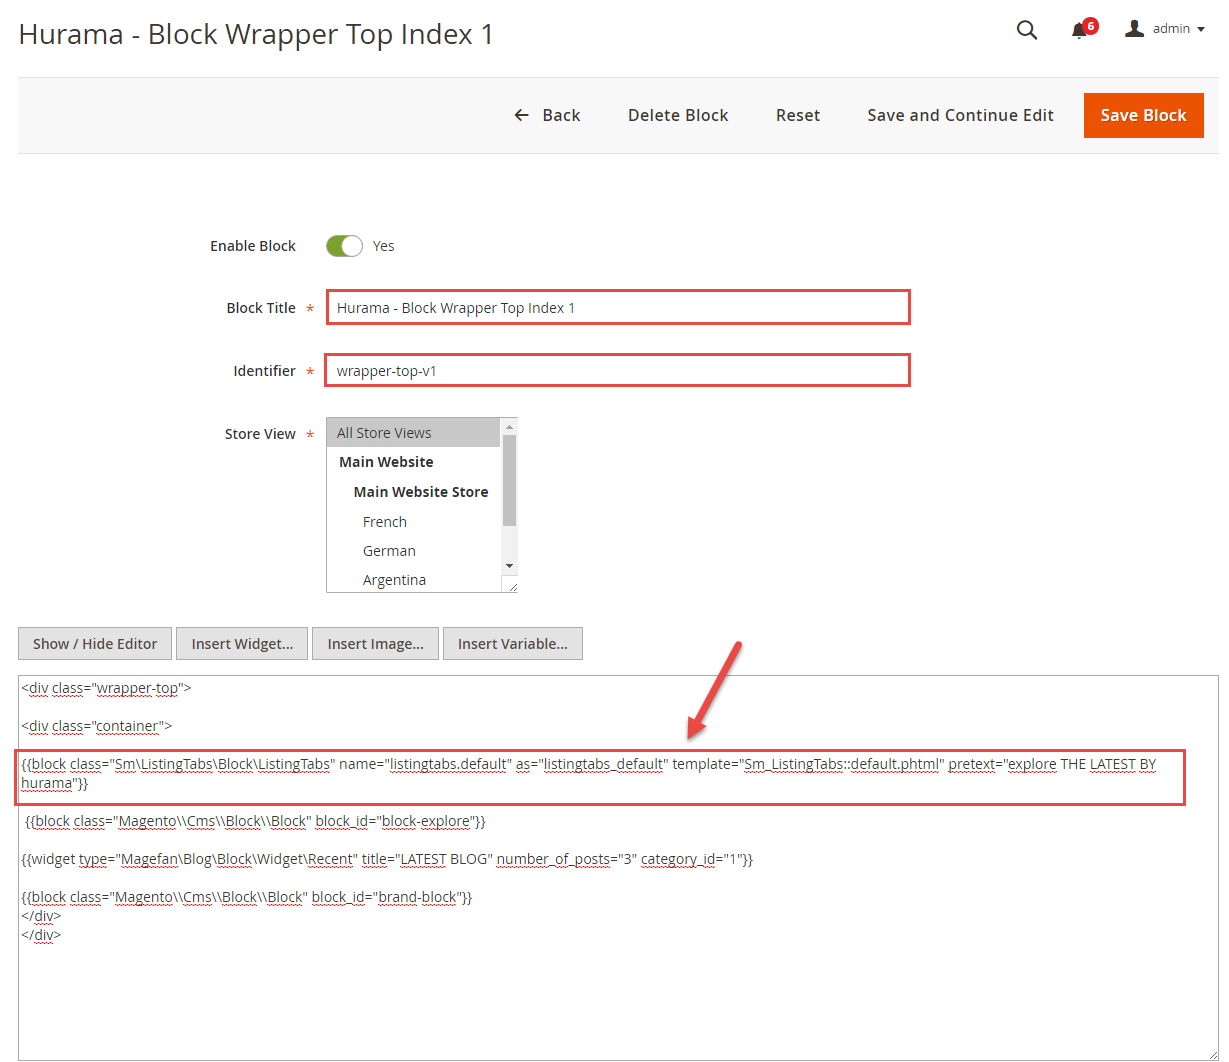Click the orange Save Block button
This screenshot has height=1062, width=1229.
1143,115
